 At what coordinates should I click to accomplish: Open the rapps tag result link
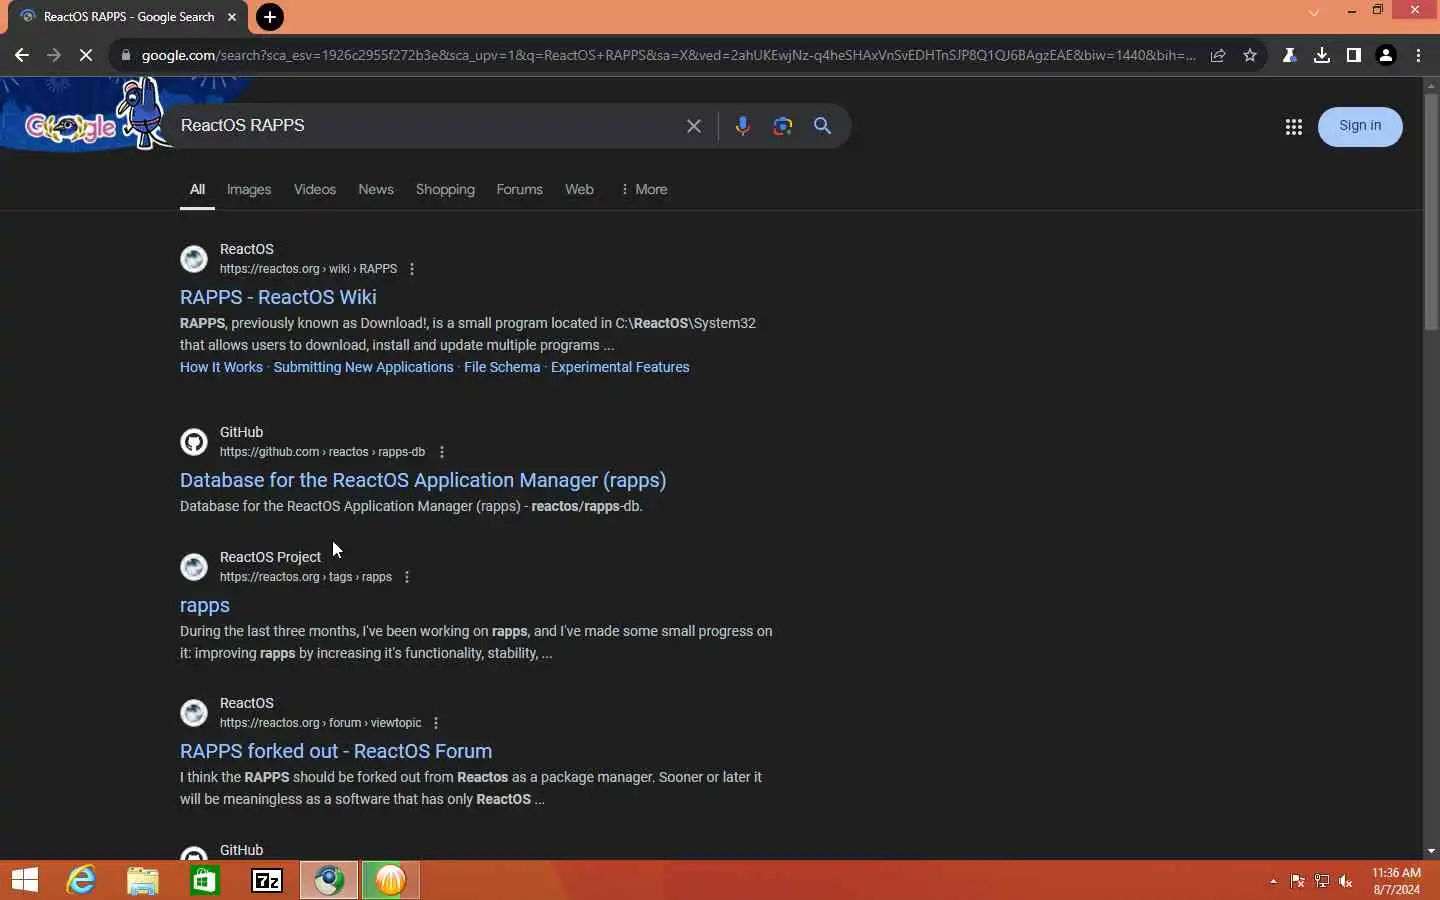click(x=205, y=605)
